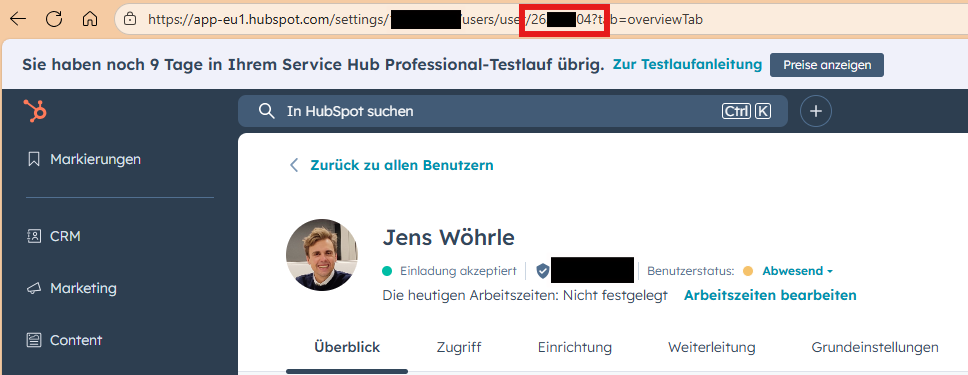
Task: Focus the 'In HubSpot suchen' search box
Action: [513, 111]
